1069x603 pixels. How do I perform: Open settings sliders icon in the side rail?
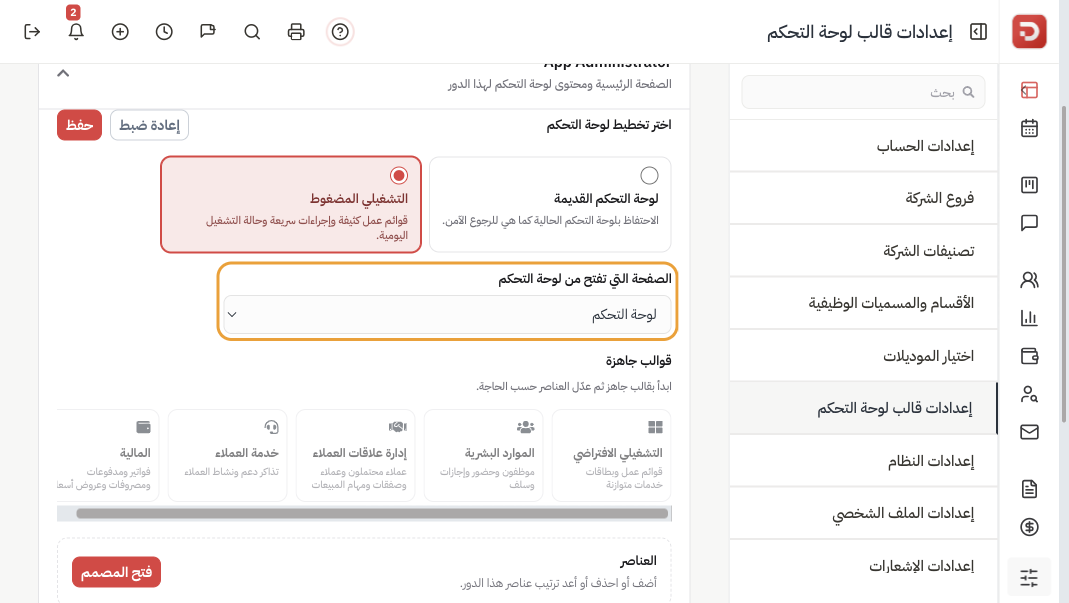pos(1029,577)
